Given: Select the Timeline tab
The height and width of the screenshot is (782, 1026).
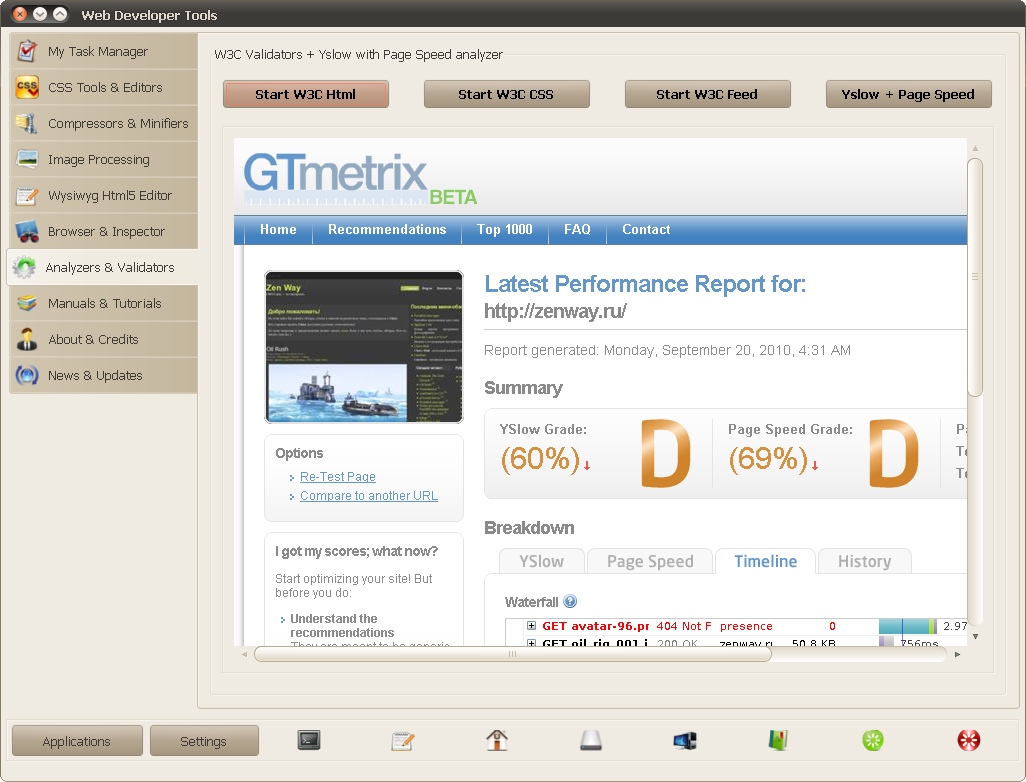Looking at the screenshot, I should click(x=766, y=561).
